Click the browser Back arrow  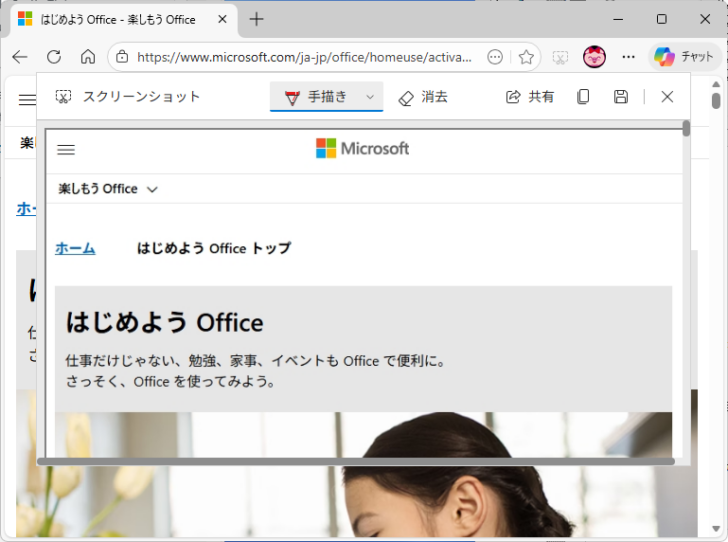[20, 57]
